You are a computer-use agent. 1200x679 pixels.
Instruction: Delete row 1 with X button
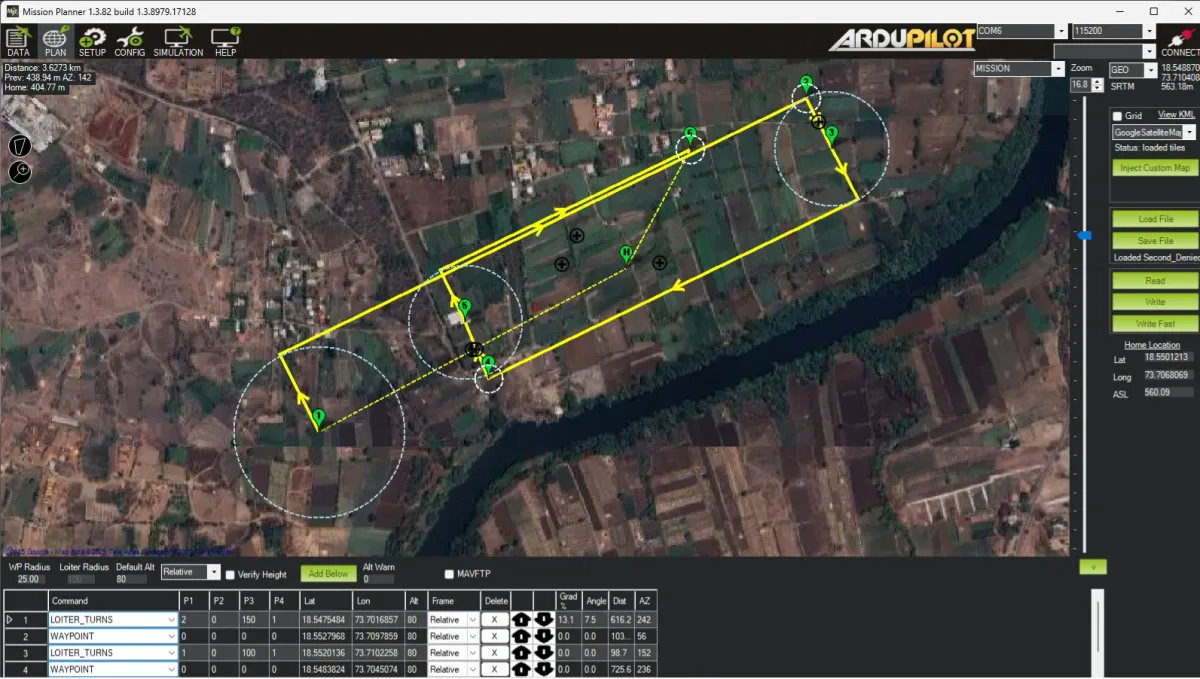click(x=494, y=620)
